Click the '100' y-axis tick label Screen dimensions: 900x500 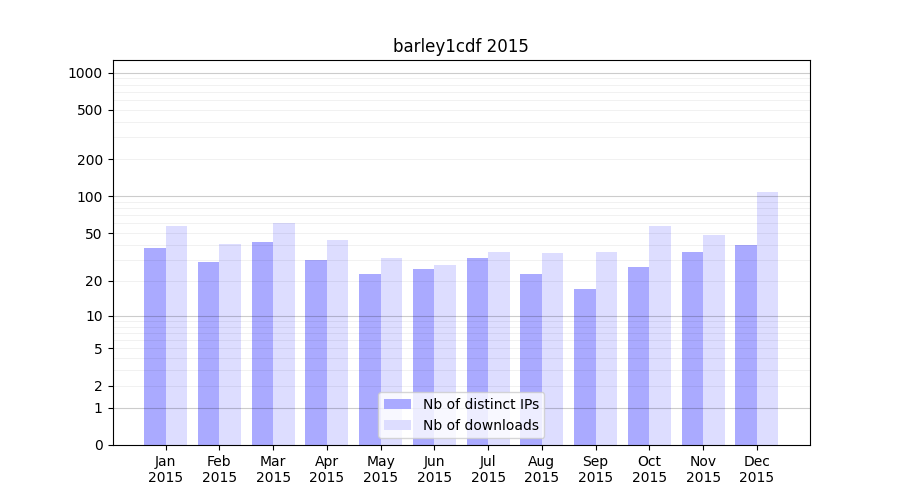(90, 197)
